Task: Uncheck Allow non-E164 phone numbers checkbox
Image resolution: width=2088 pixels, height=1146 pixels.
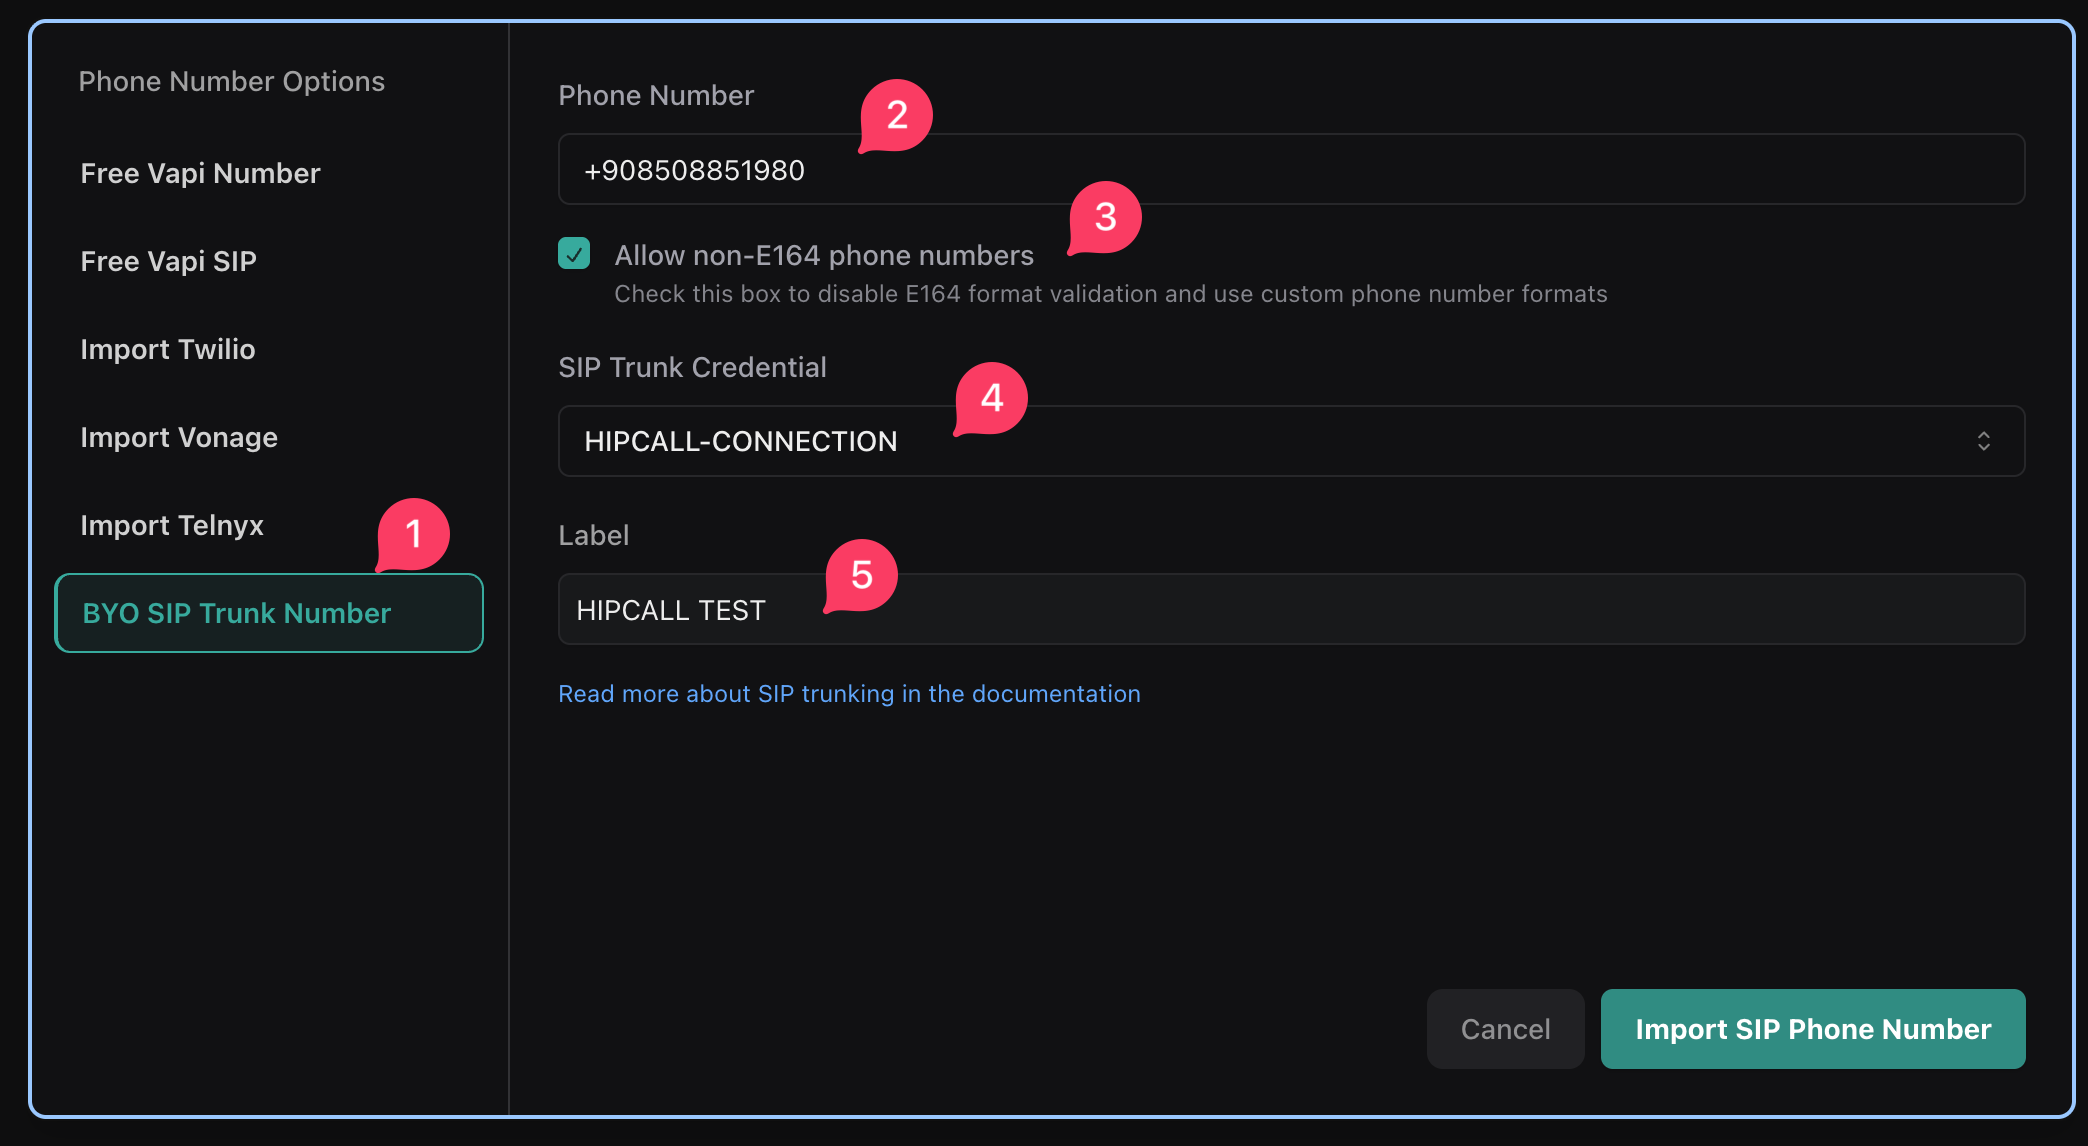Action: point(574,254)
